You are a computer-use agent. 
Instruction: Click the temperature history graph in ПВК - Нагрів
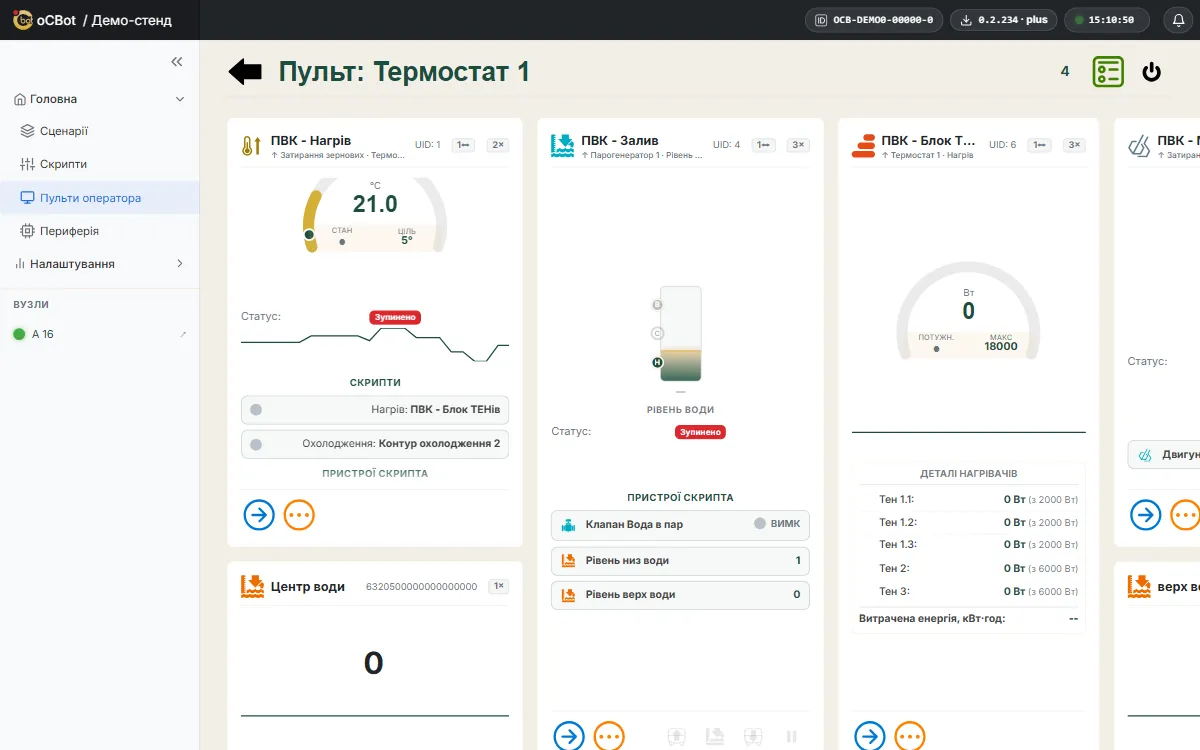[x=375, y=344]
